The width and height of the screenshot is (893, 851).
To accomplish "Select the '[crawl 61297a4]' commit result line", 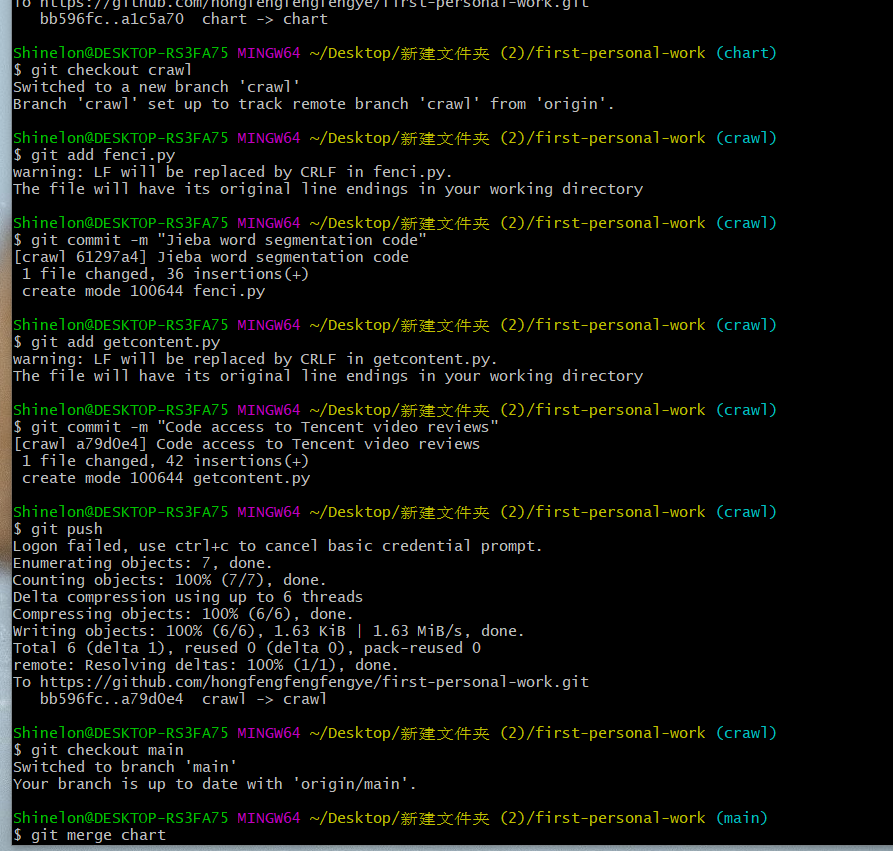I will (x=211, y=257).
